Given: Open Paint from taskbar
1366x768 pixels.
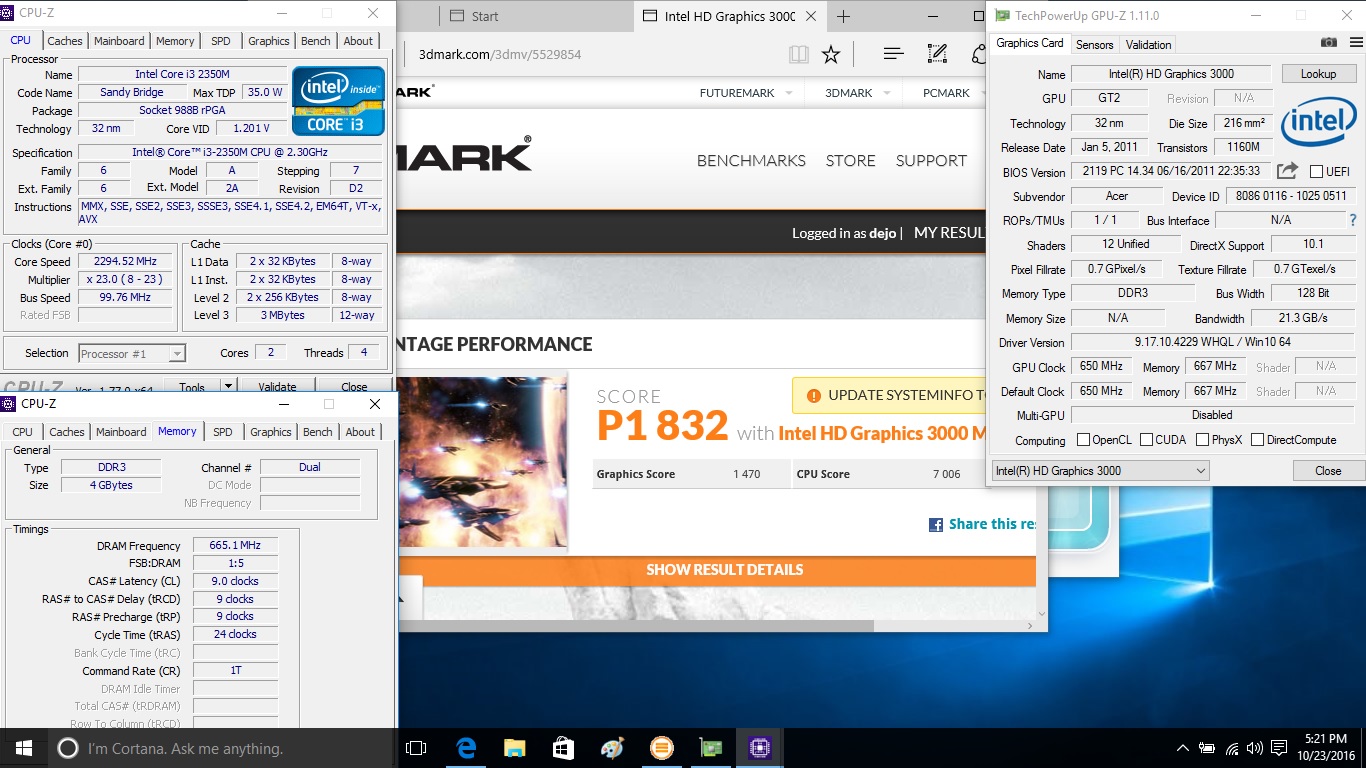Looking at the screenshot, I should tap(612, 748).
